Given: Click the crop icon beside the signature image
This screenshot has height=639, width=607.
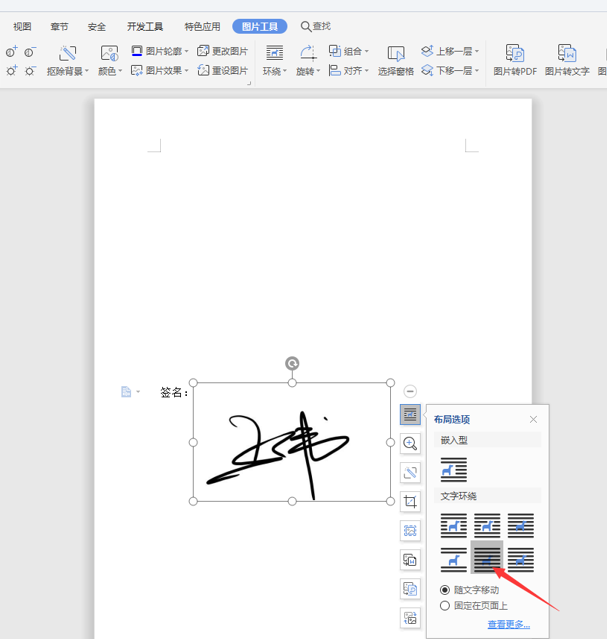Looking at the screenshot, I should click(x=410, y=502).
